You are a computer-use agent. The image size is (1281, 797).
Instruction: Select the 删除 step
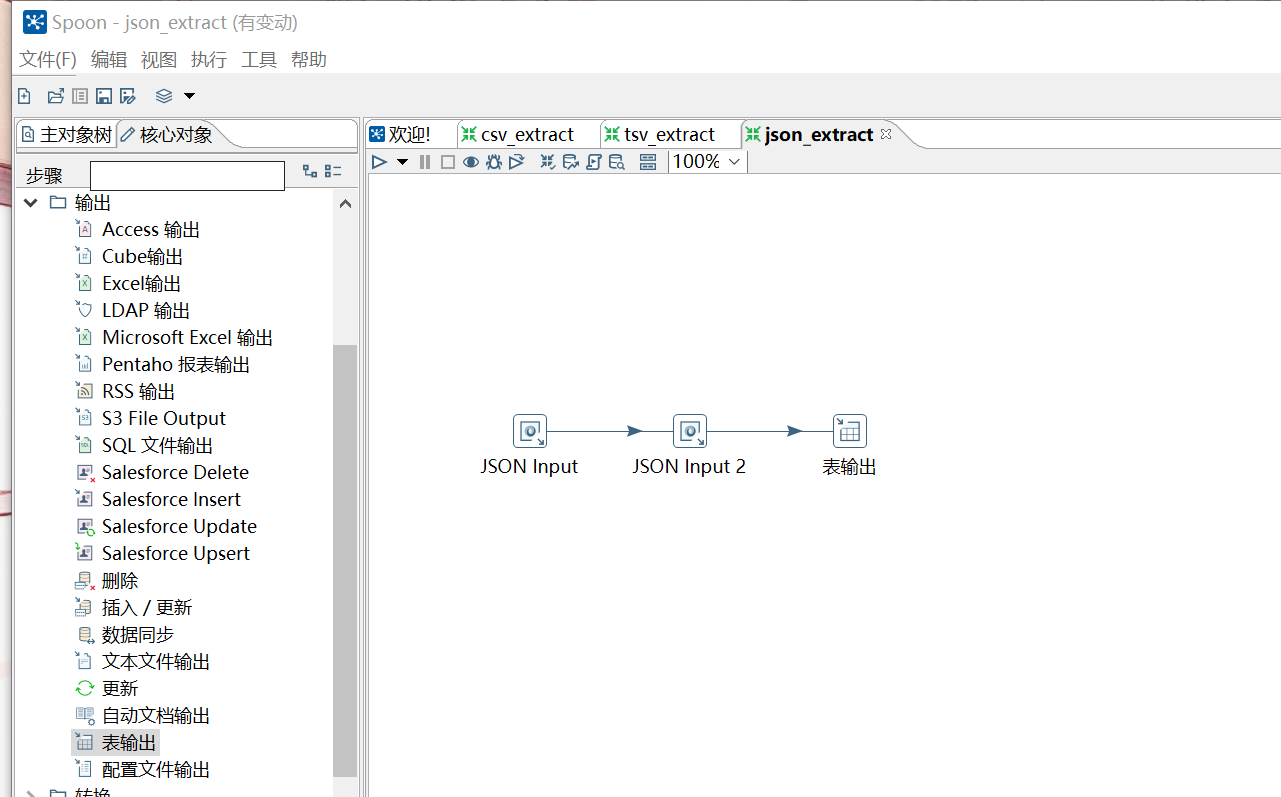(x=107, y=581)
